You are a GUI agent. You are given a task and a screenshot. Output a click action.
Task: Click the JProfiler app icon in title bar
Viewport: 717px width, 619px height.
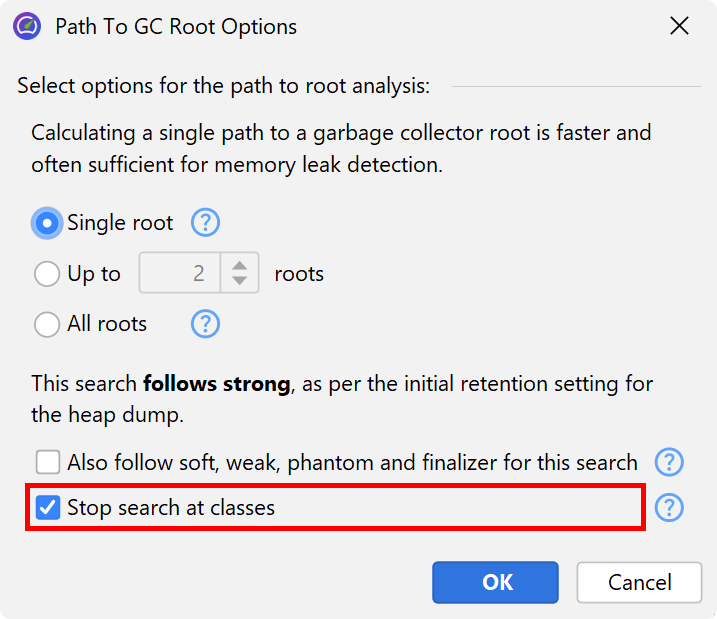pyautogui.click(x=27, y=27)
